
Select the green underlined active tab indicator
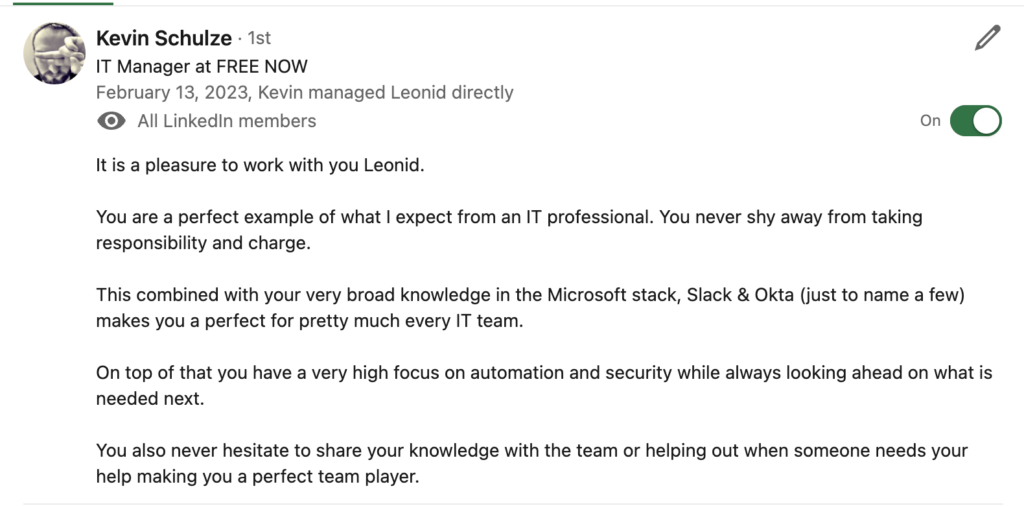click(x=63, y=3)
